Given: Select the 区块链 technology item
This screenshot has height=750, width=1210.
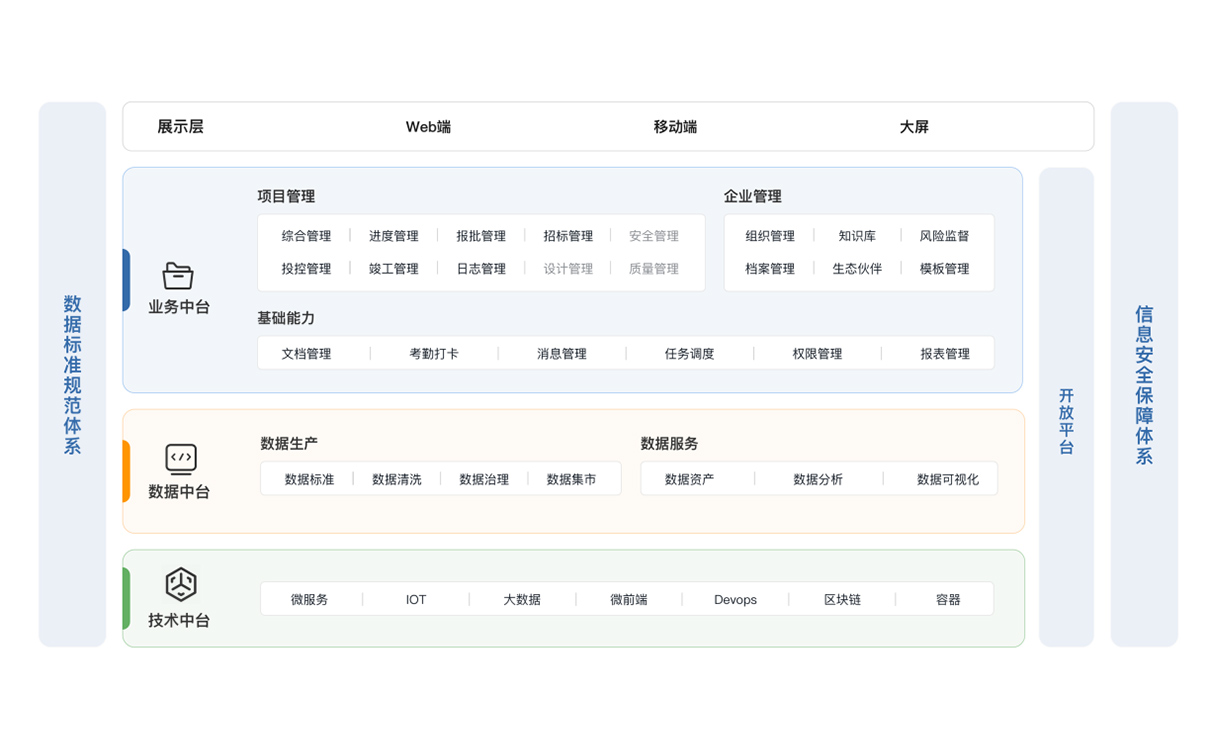Looking at the screenshot, I should [x=842, y=600].
